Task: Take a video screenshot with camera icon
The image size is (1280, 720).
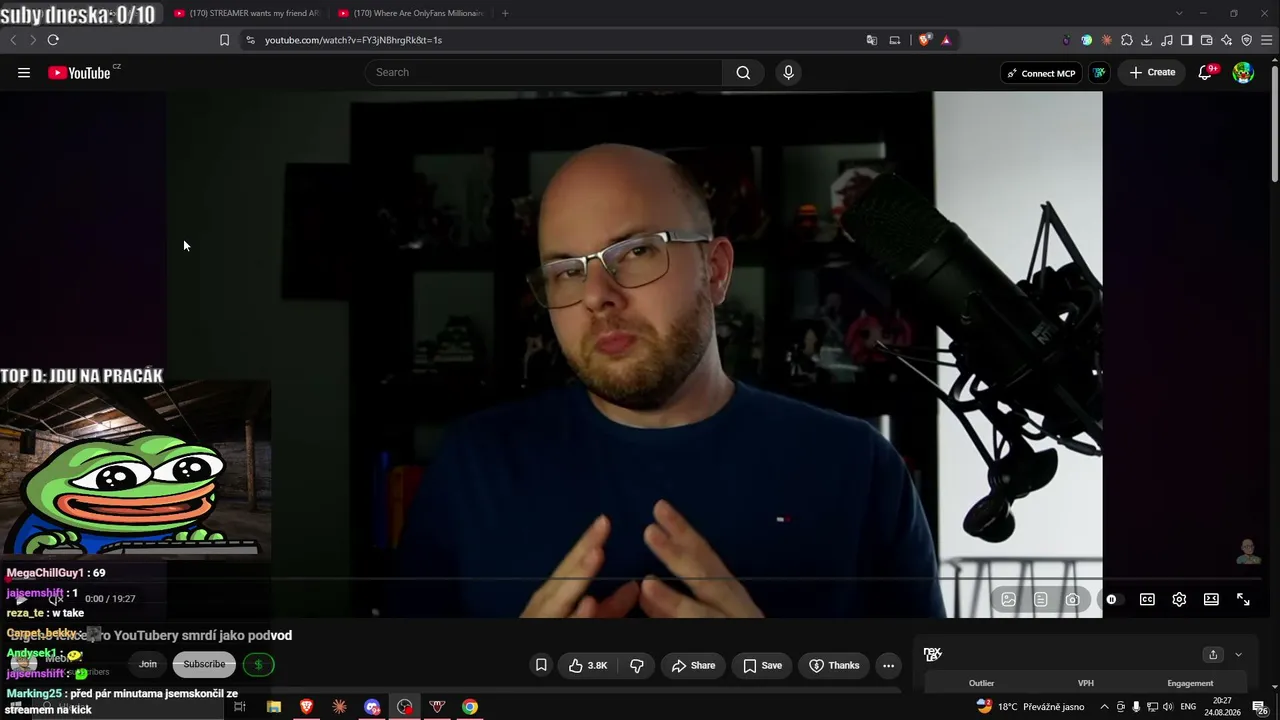Action: [x=1072, y=599]
